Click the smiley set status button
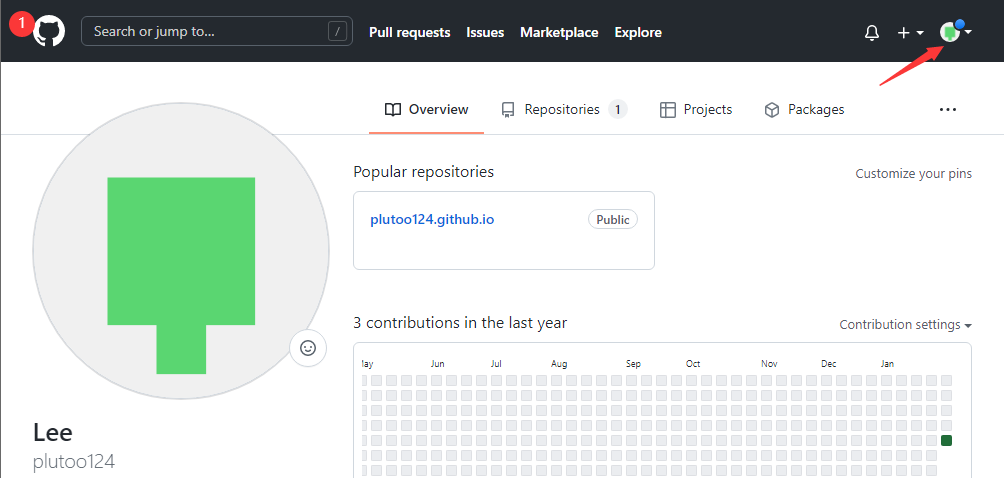 pyautogui.click(x=308, y=348)
